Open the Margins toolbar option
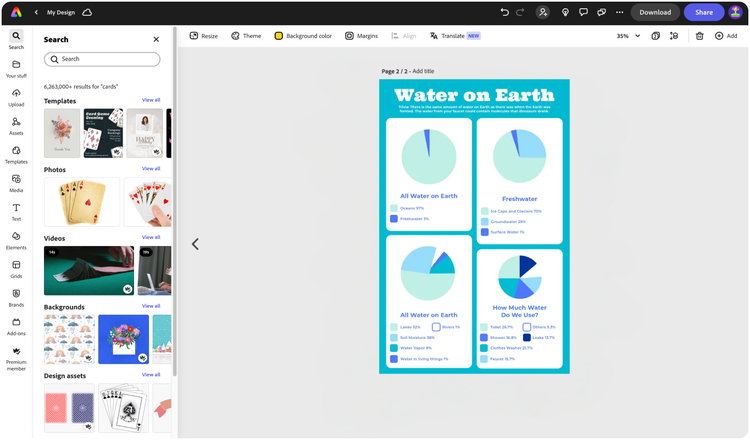This screenshot has width=750, height=440. [x=362, y=36]
